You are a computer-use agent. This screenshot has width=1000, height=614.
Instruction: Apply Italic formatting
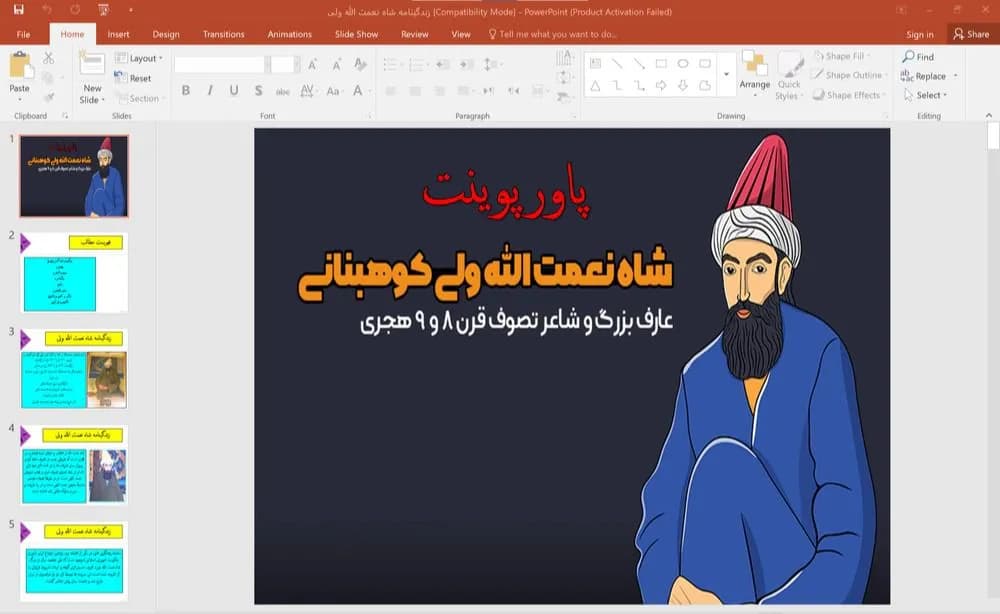[209, 91]
